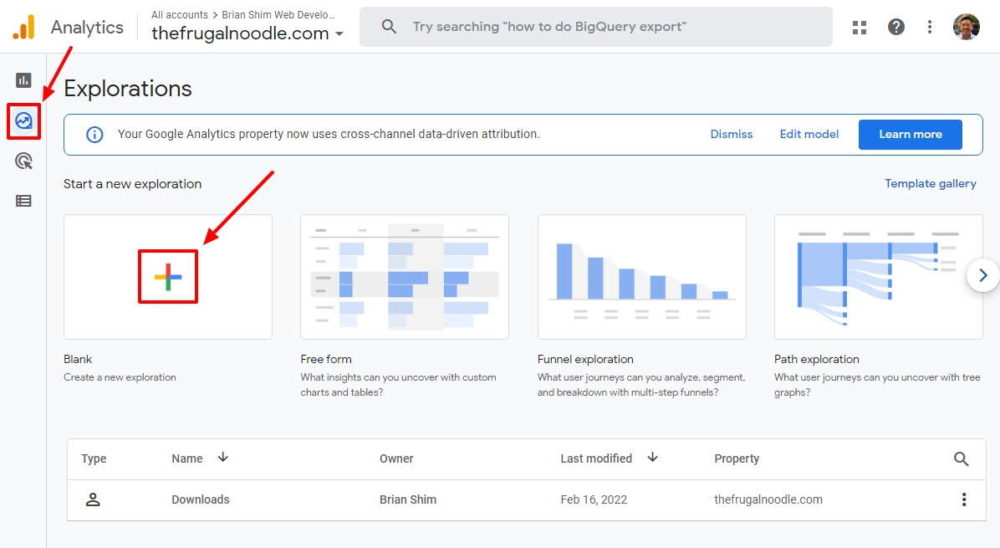Open the Template gallery link
The image size is (1000, 548).
[x=930, y=184]
